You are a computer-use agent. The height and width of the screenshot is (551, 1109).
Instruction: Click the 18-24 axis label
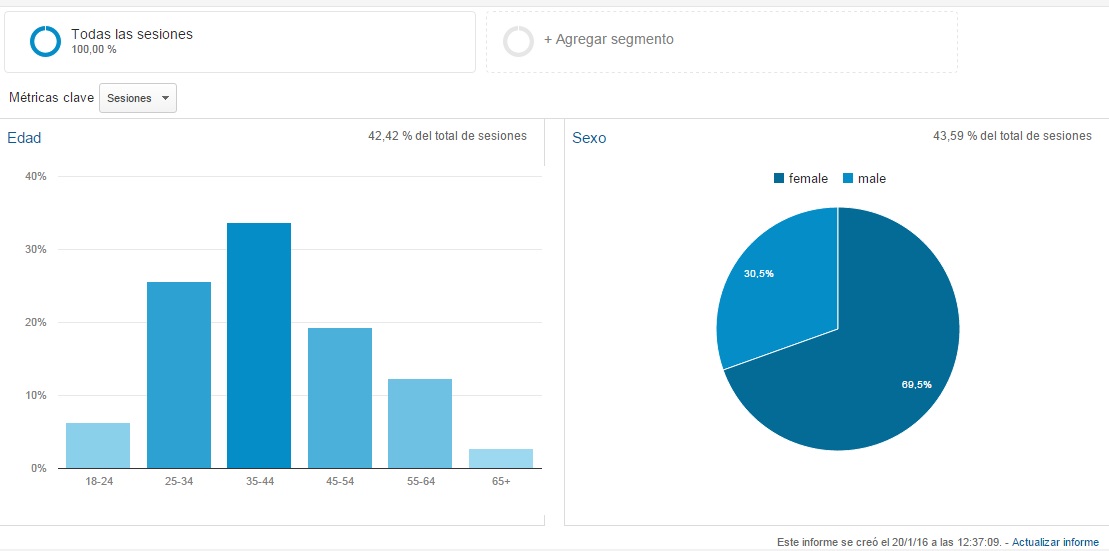point(98,481)
